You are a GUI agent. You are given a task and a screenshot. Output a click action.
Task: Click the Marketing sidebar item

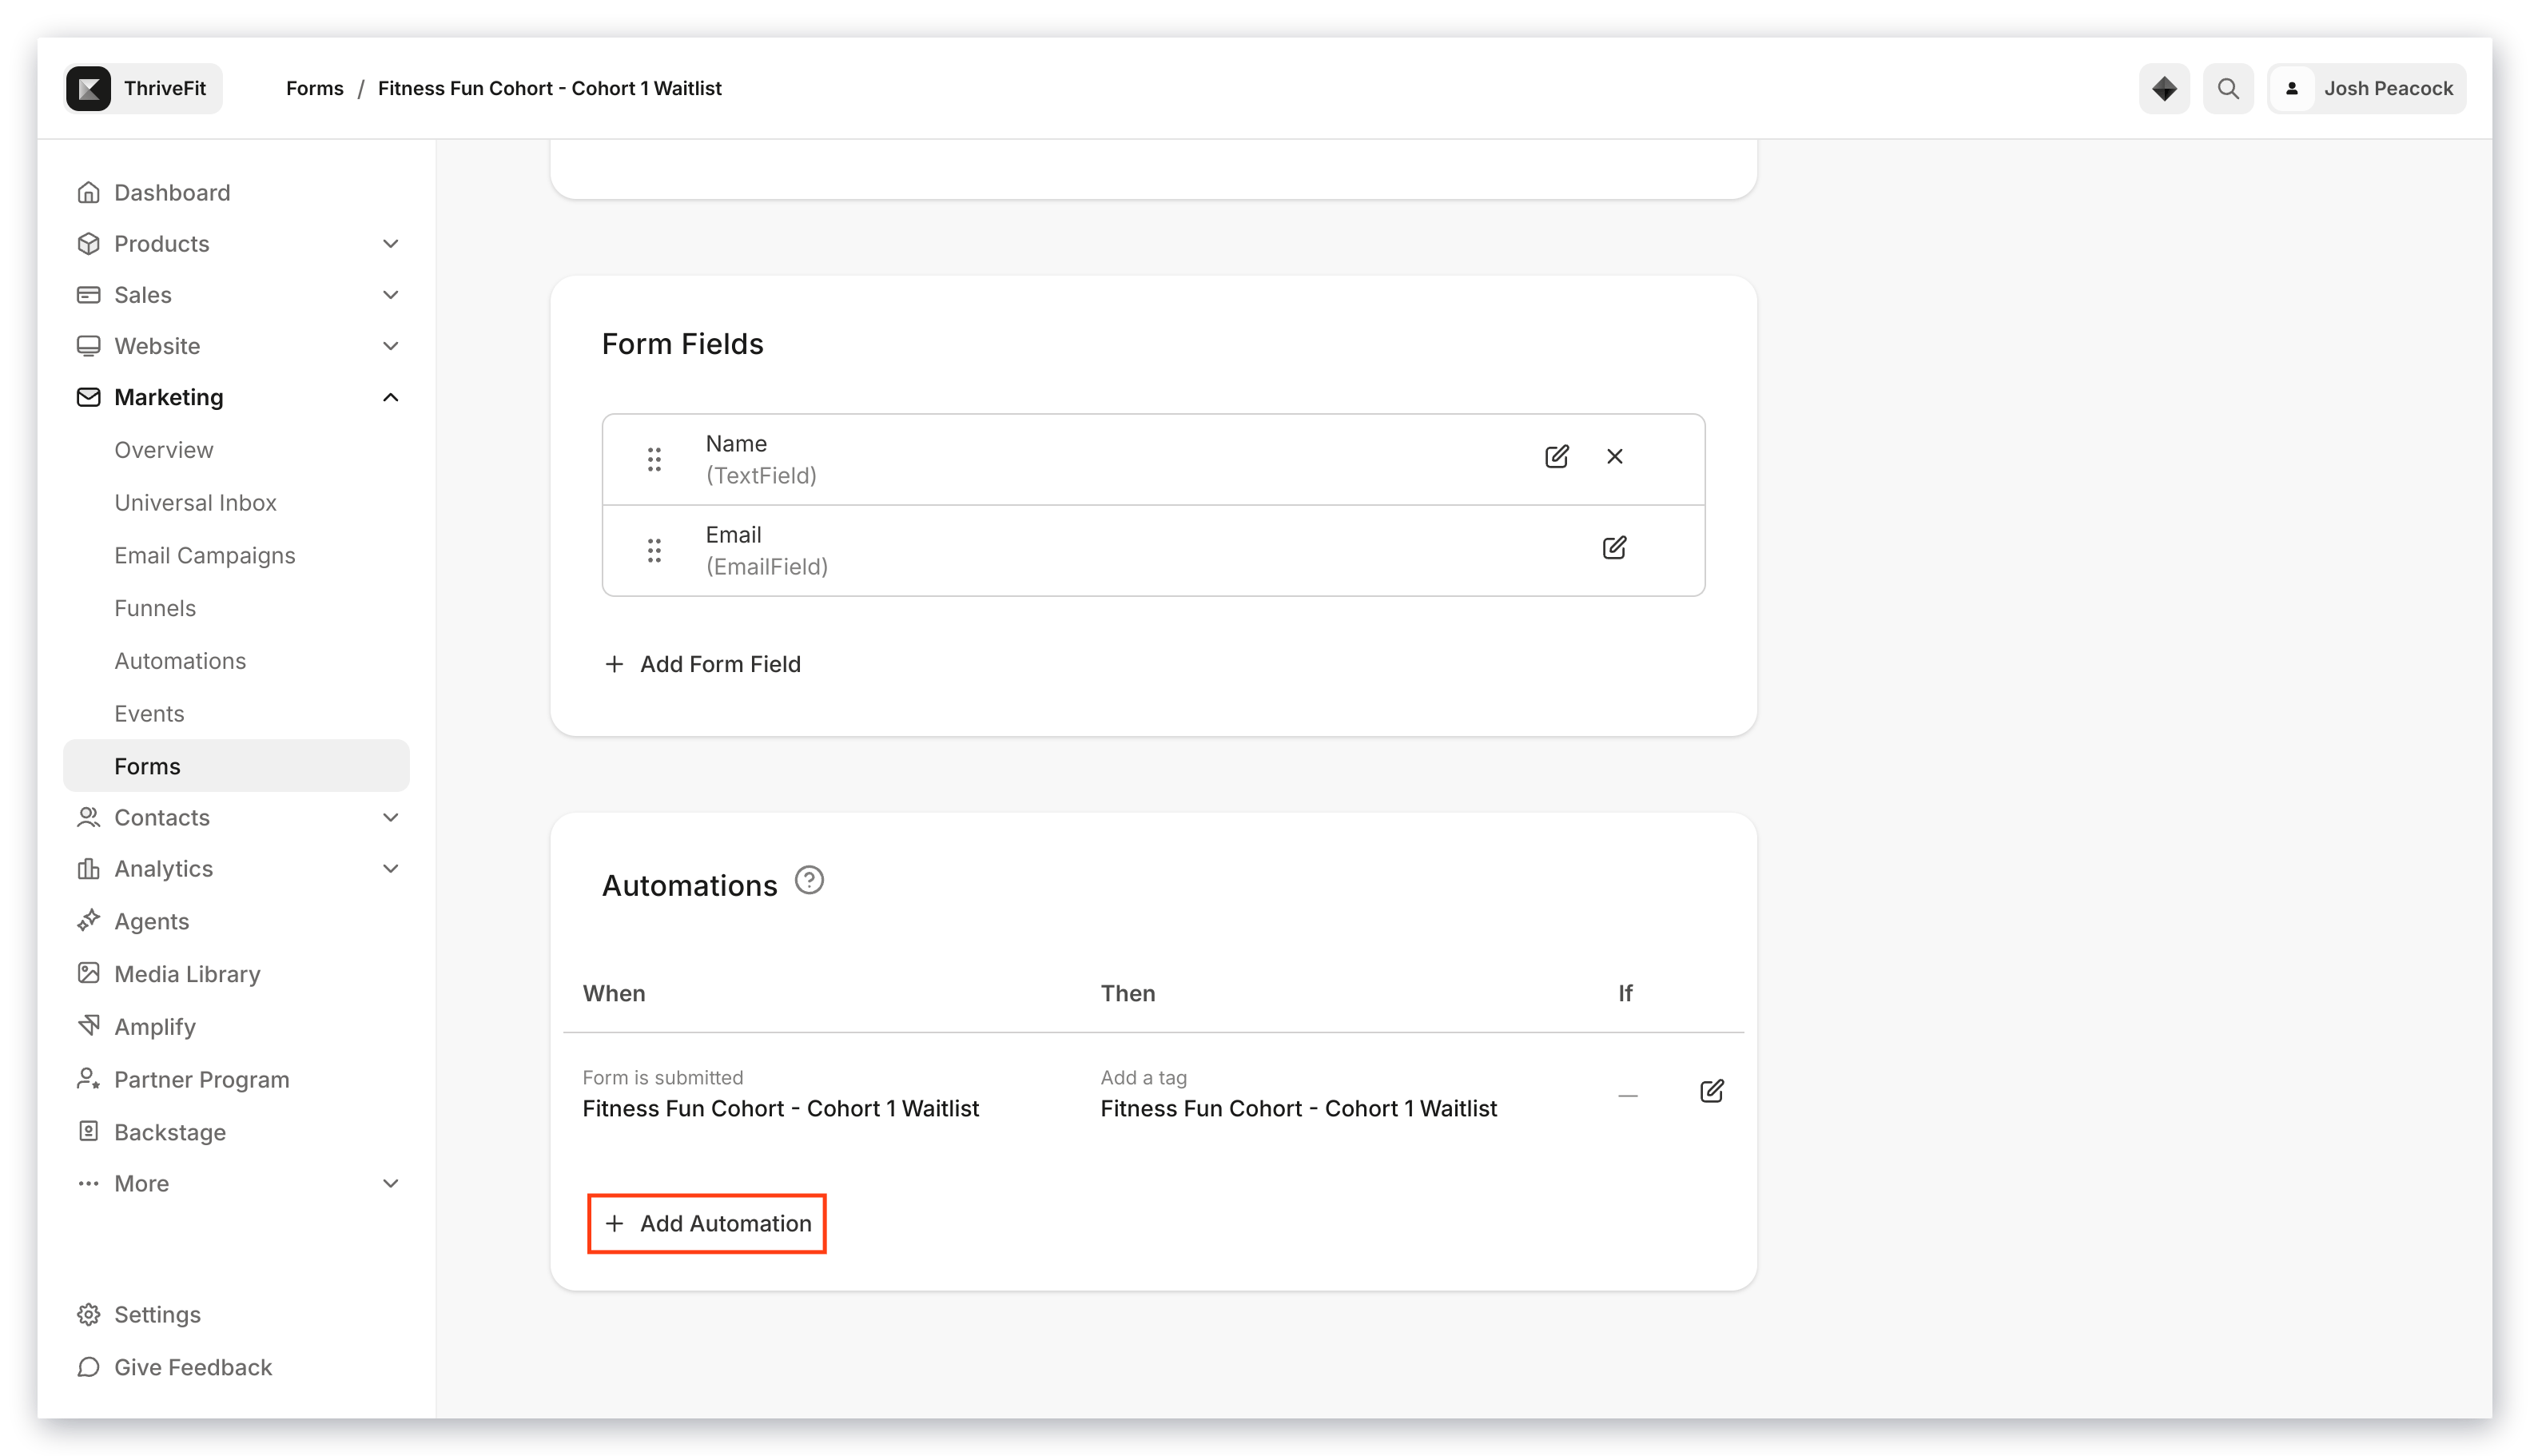pos(168,397)
